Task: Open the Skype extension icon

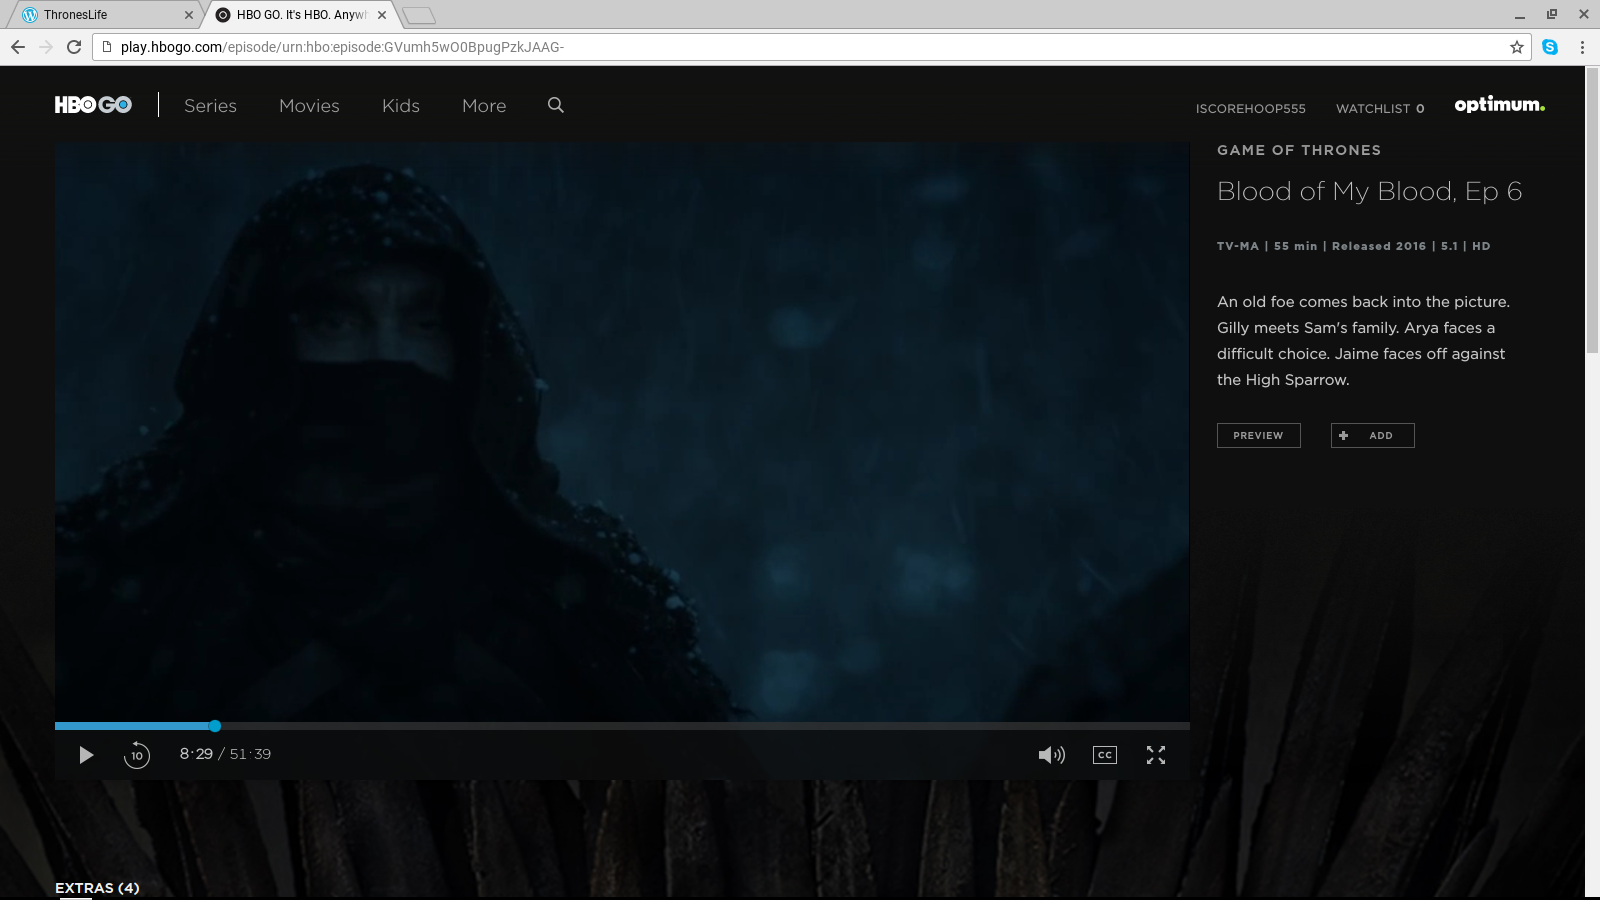Action: click(1550, 47)
